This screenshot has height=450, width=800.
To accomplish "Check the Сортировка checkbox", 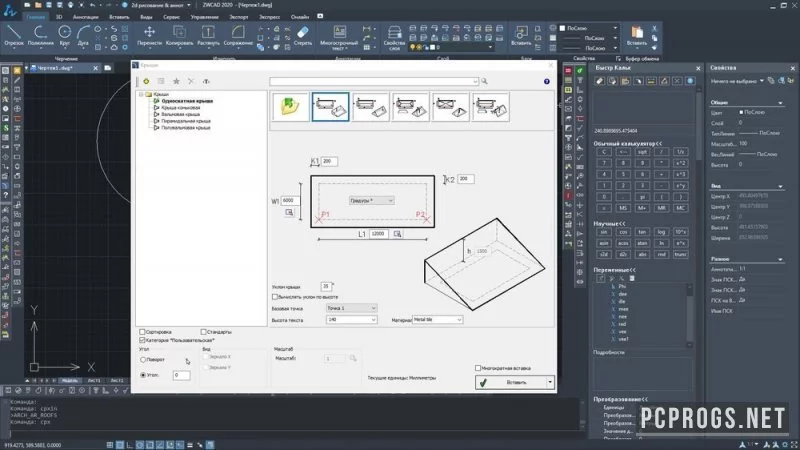I will coord(142,332).
